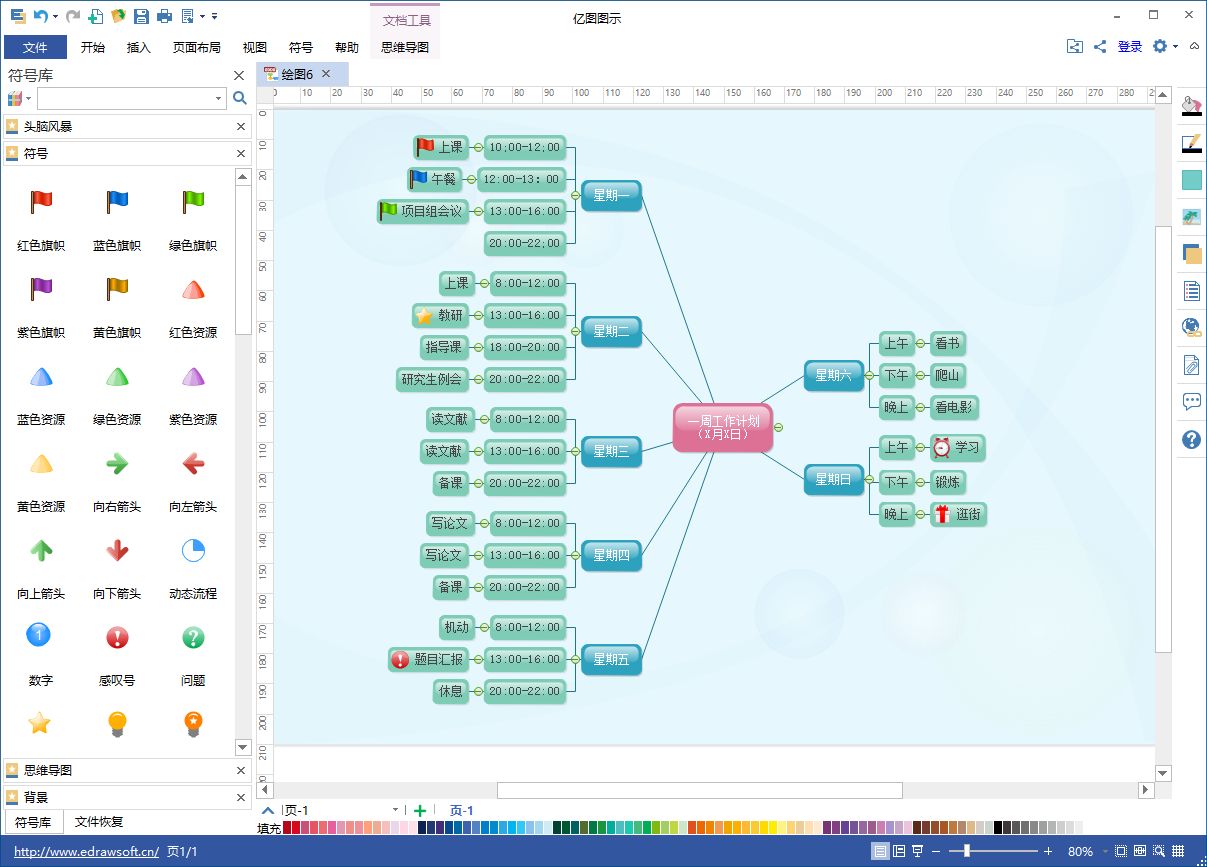Viewport: 1207px width, 867px height.
Task: Collapse 星期一 branch via its toggle circle
Action: pos(575,195)
